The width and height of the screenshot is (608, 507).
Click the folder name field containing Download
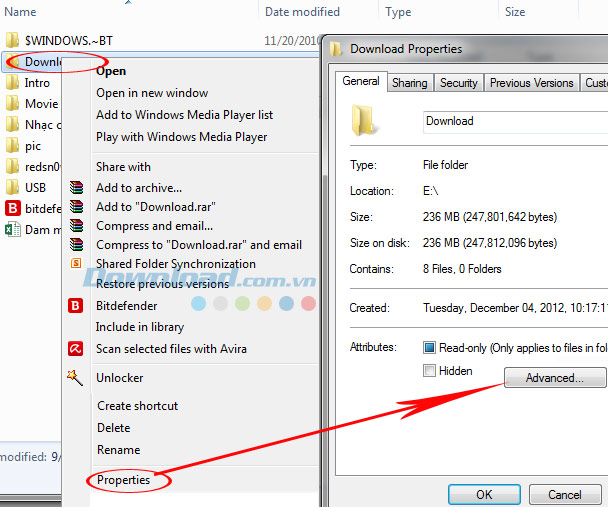point(516,122)
